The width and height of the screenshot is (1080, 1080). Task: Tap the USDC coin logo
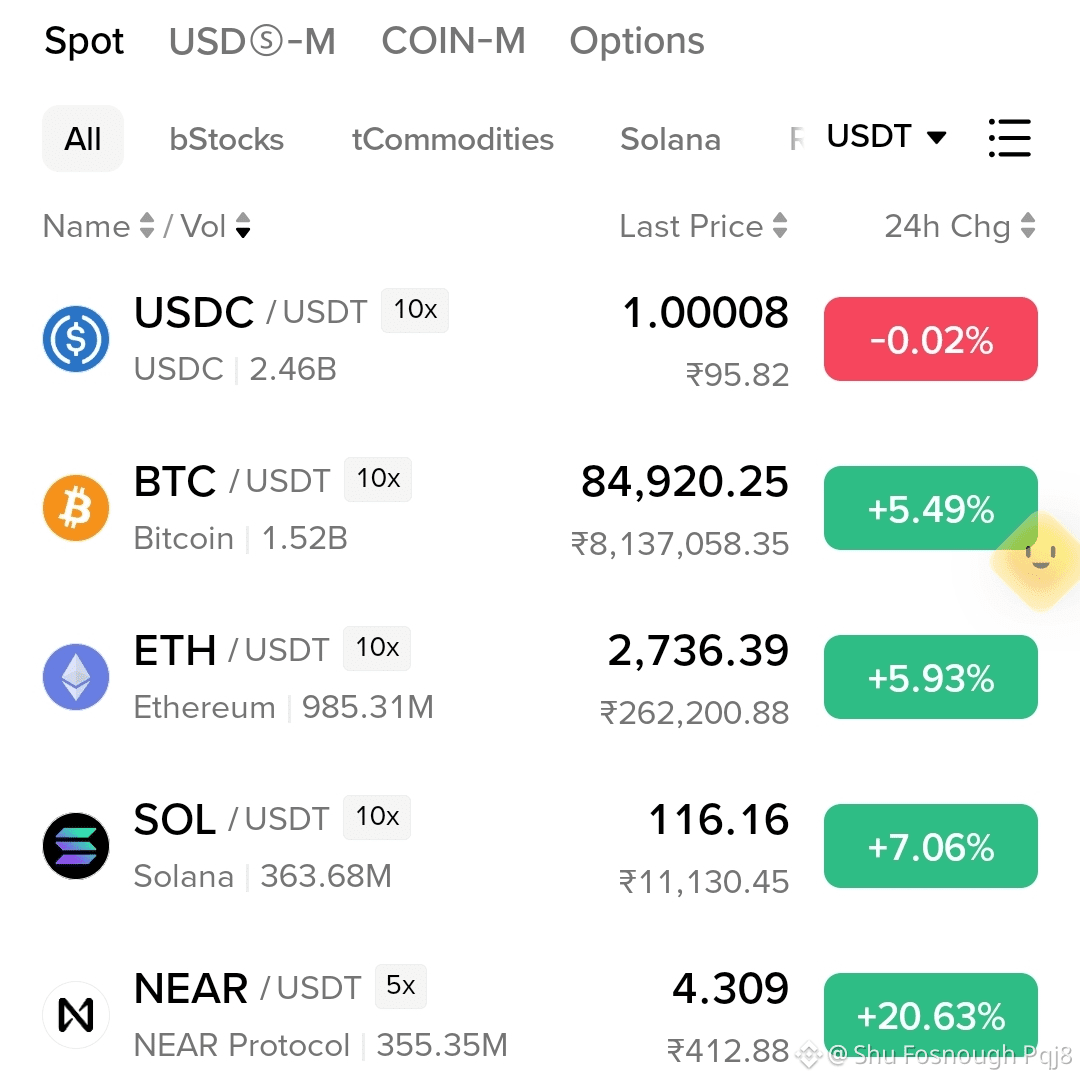(76, 339)
